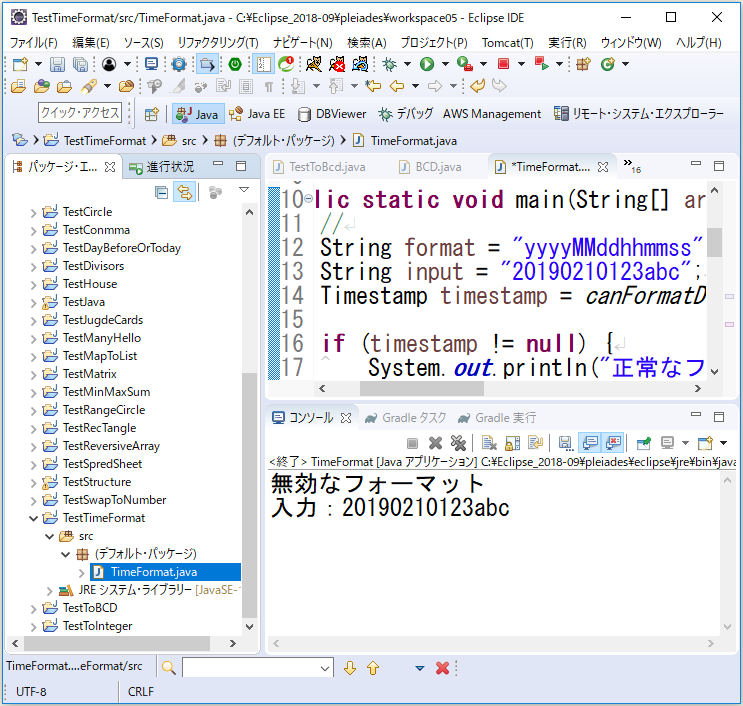The width and height of the screenshot is (743, 706).
Task: Click Collapse All in Package Explorer
Action: pyautogui.click(x=161, y=192)
